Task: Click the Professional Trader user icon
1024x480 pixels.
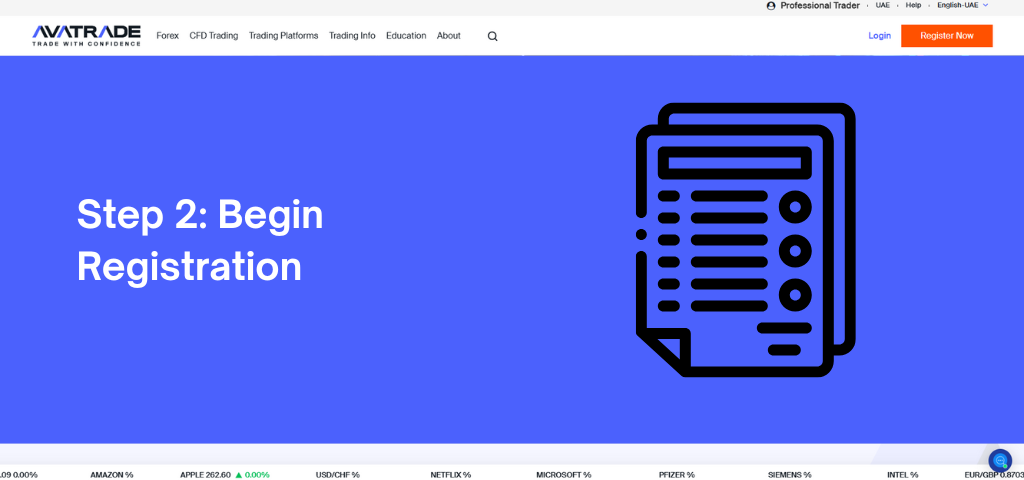Action: 771,6
